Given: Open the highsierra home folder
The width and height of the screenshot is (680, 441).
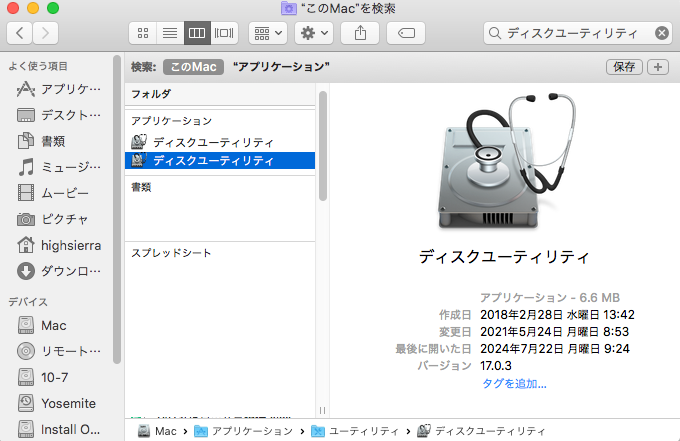Looking at the screenshot, I should (59, 245).
